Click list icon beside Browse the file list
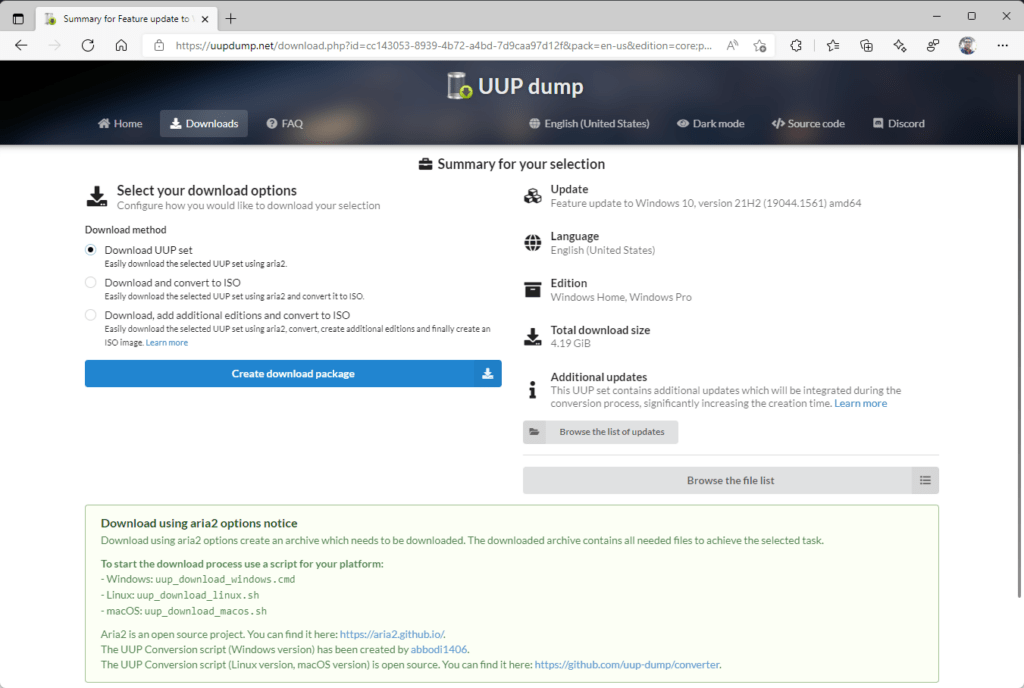 [925, 481]
